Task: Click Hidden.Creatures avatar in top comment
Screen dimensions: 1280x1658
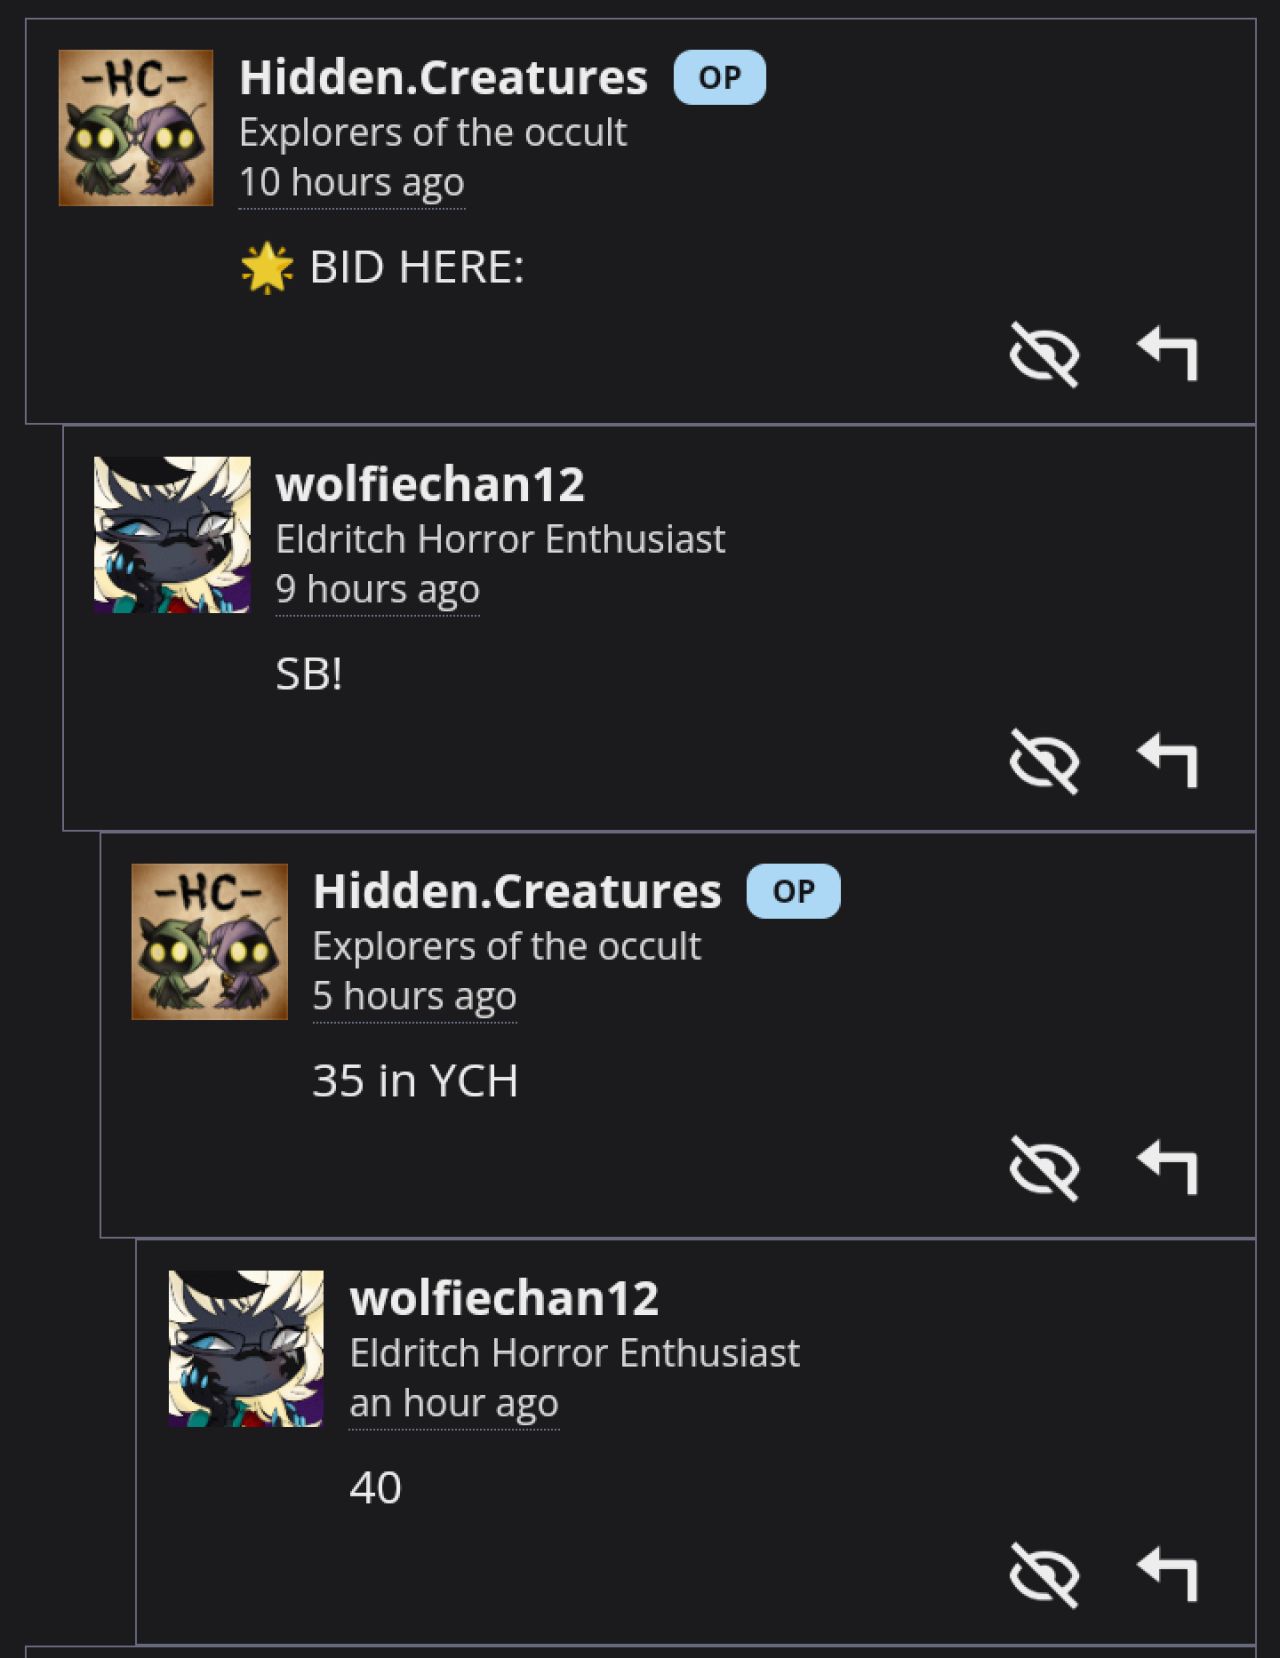Action: point(136,128)
